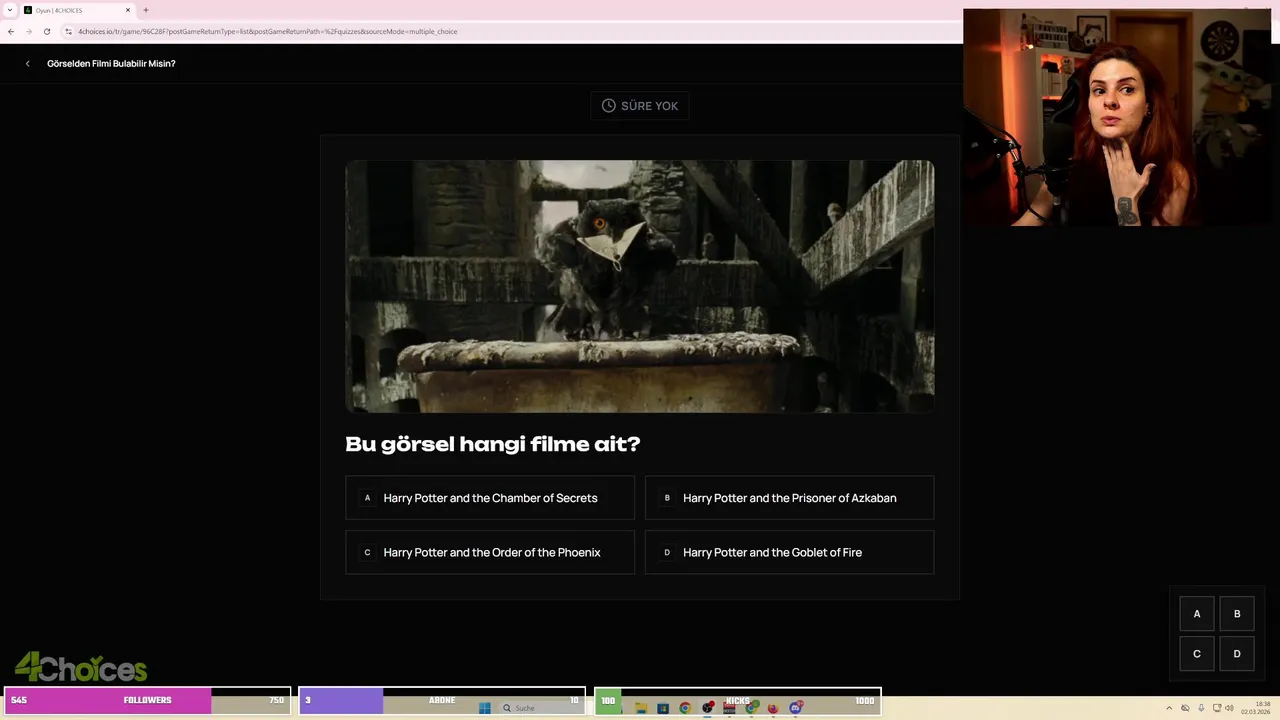Open the volume tray icon
This screenshot has height=720, width=1280.
point(1229,708)
